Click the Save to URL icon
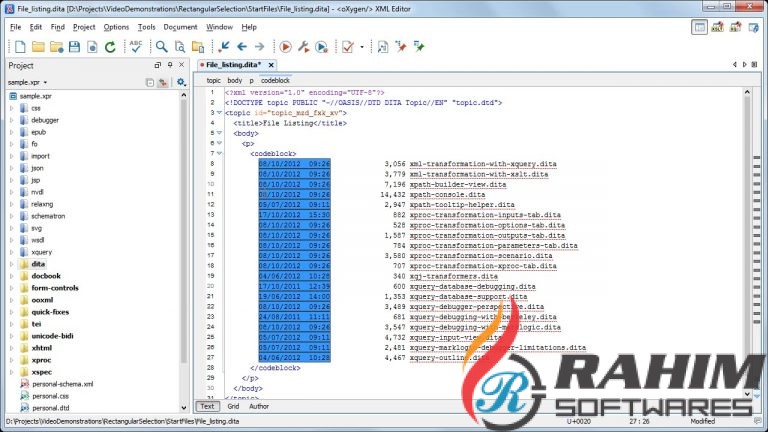Screen dimensions: 768x432 (92, 47)
